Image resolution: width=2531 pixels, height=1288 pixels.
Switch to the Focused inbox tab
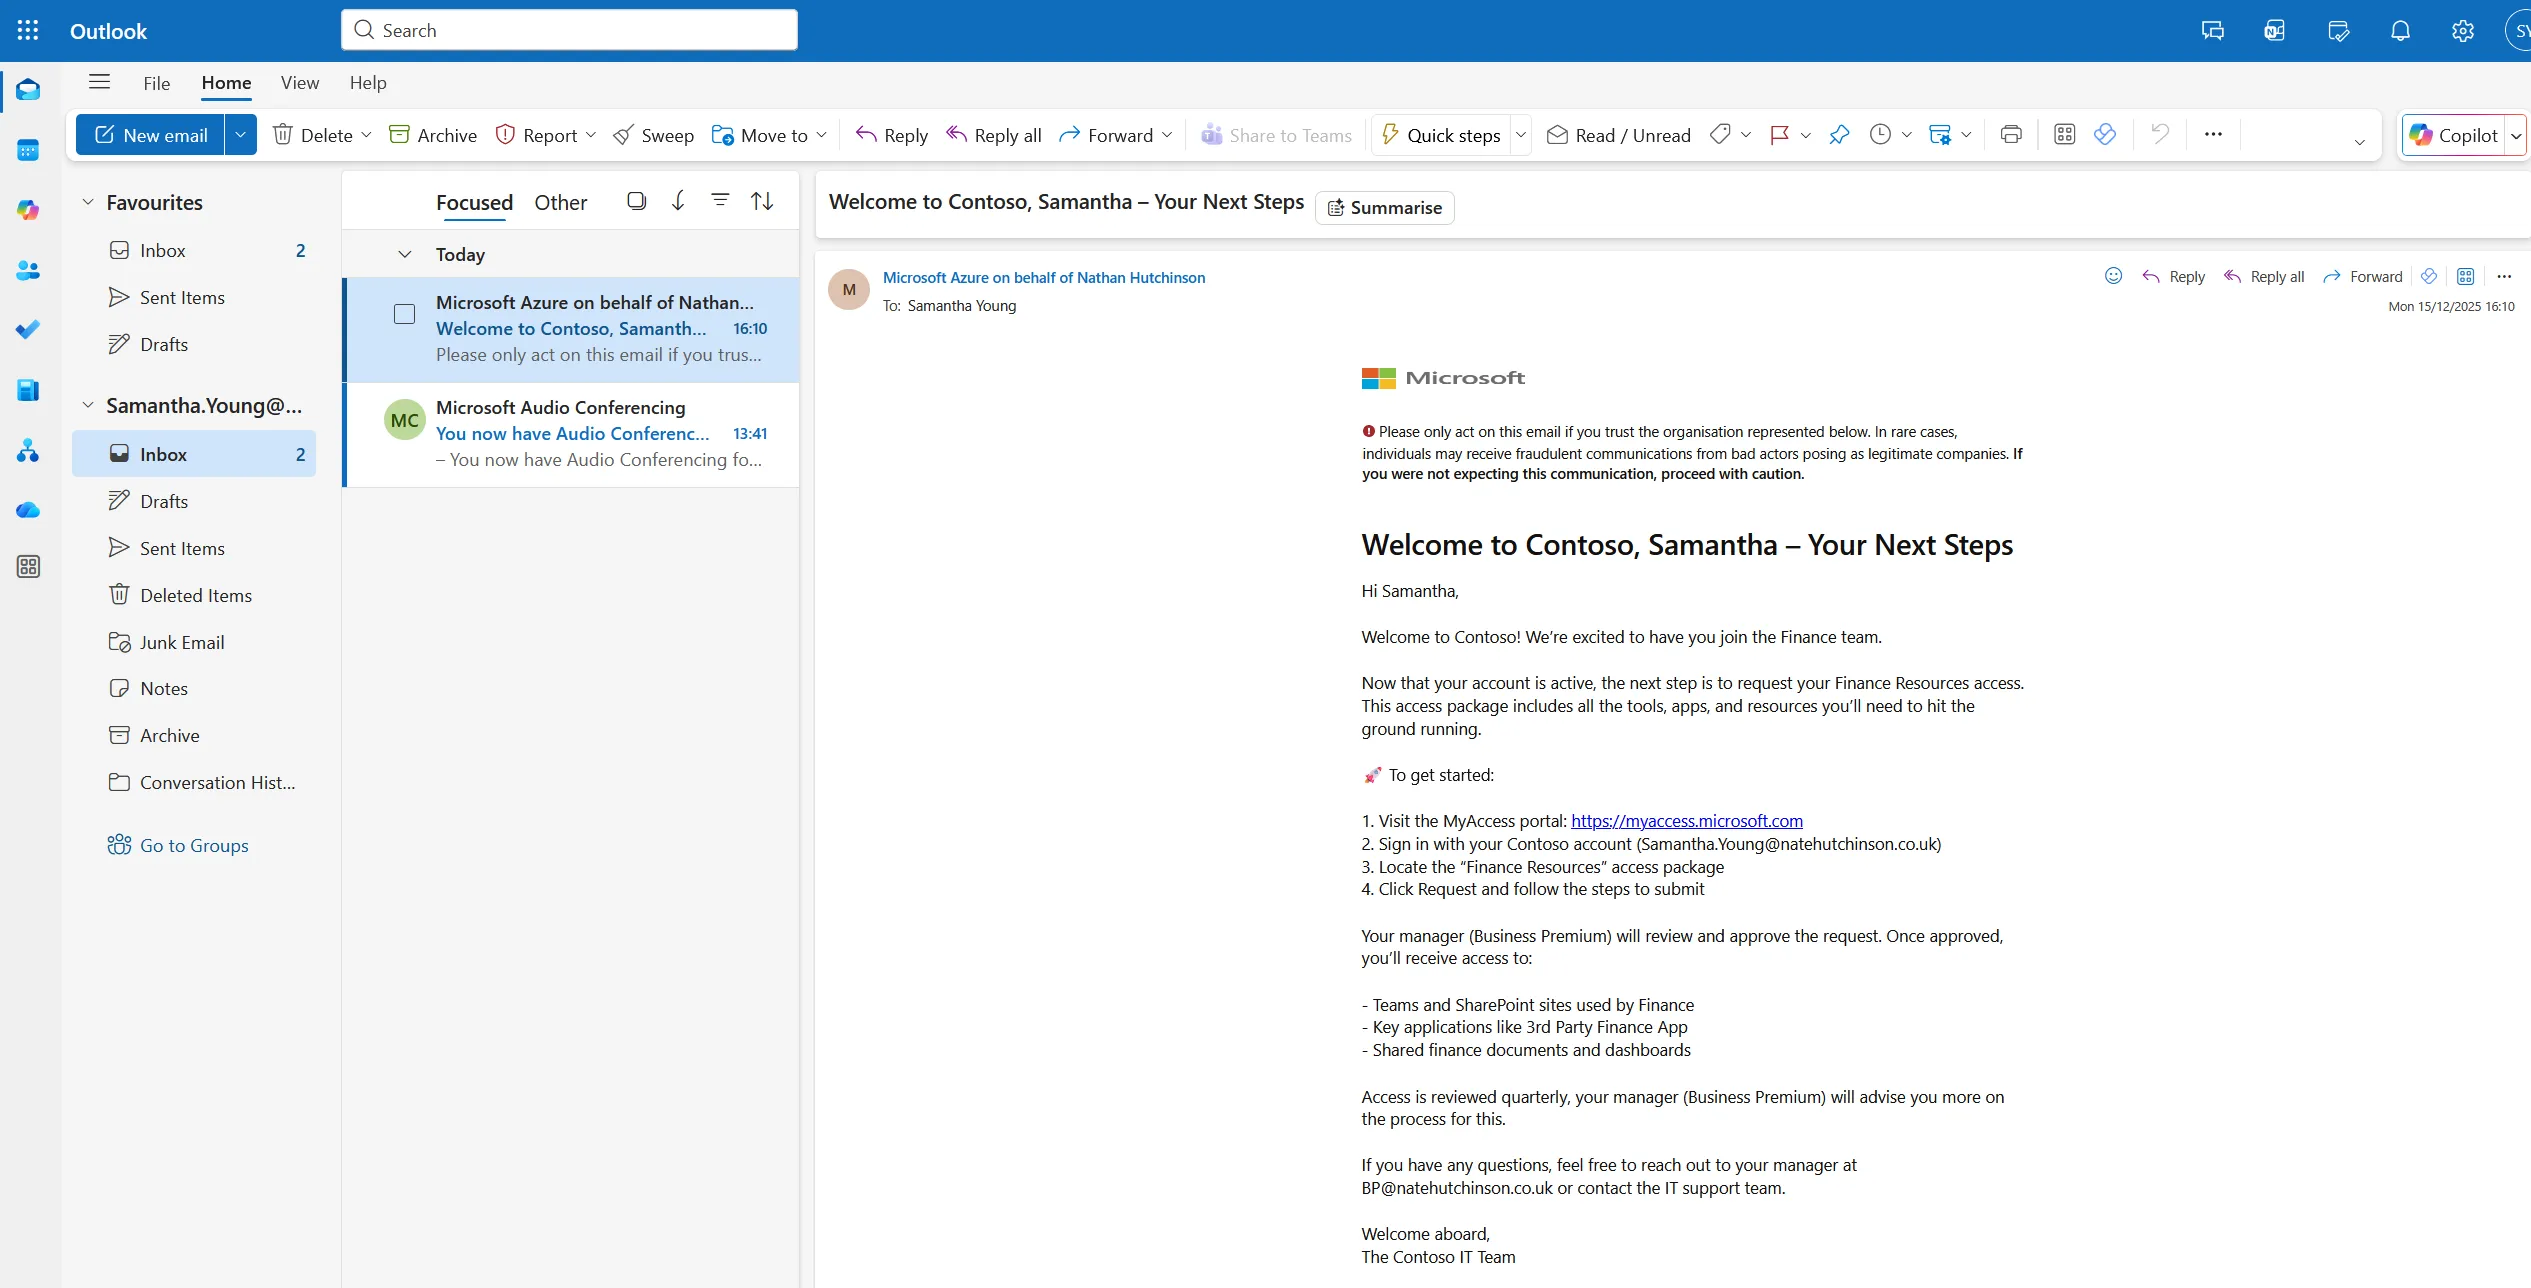(x=474, y=202)
